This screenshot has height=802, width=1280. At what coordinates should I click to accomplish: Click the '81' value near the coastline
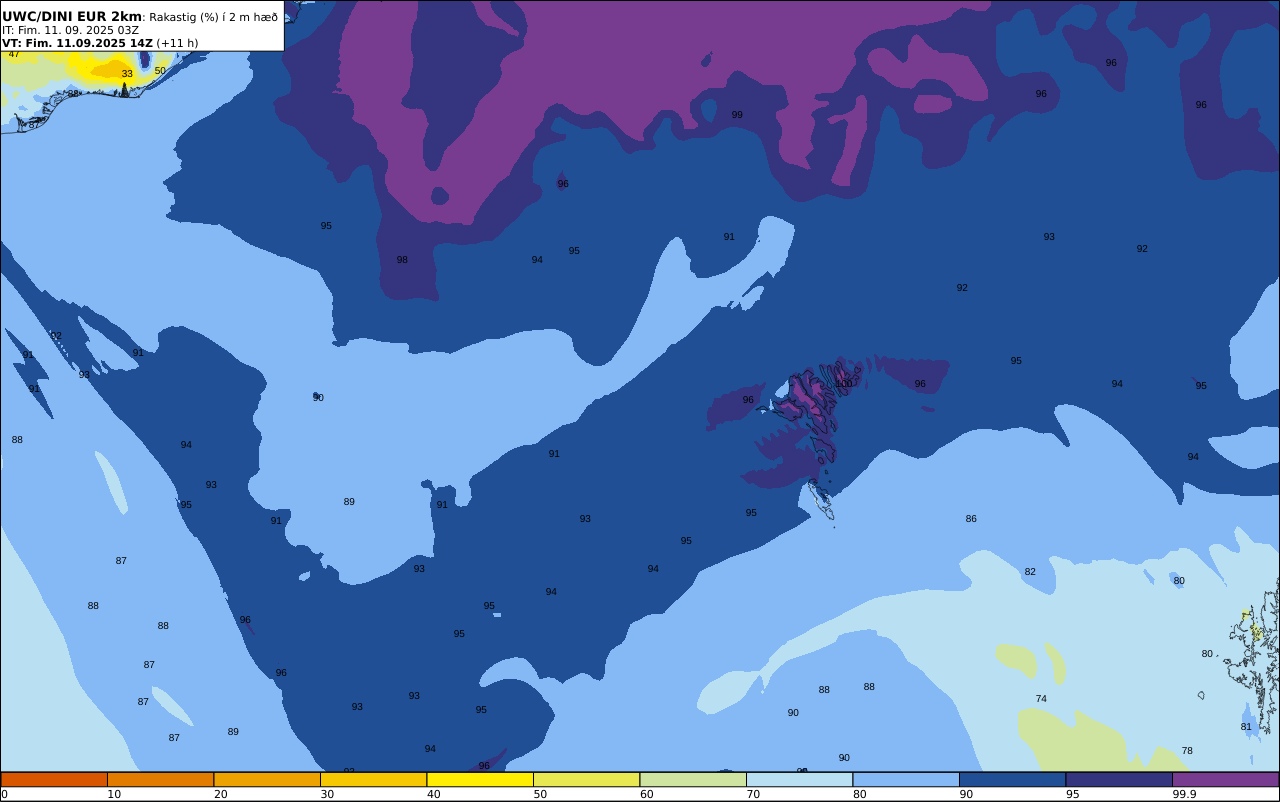(1246, 727)
